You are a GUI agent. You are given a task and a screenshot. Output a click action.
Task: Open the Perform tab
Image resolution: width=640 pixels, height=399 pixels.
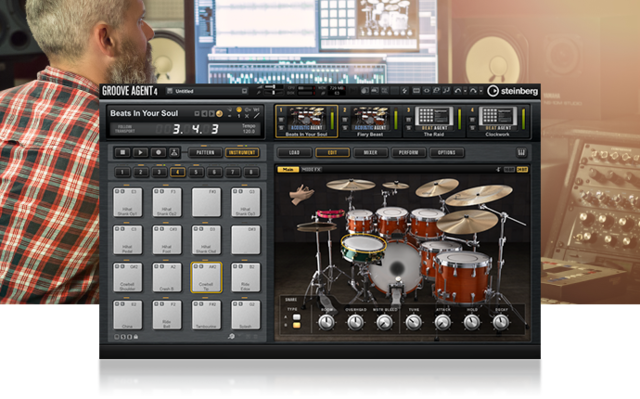coord(409,153)
